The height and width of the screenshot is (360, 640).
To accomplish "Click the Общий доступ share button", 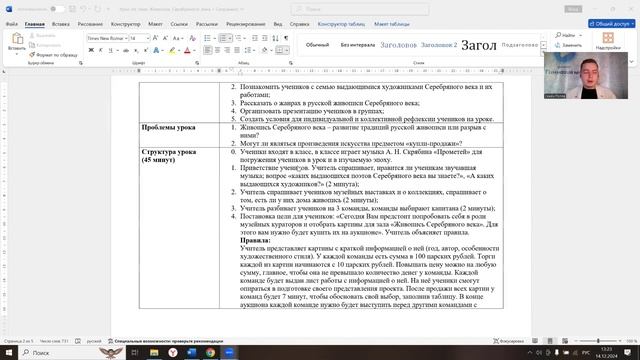I will (x=611, y=24).
